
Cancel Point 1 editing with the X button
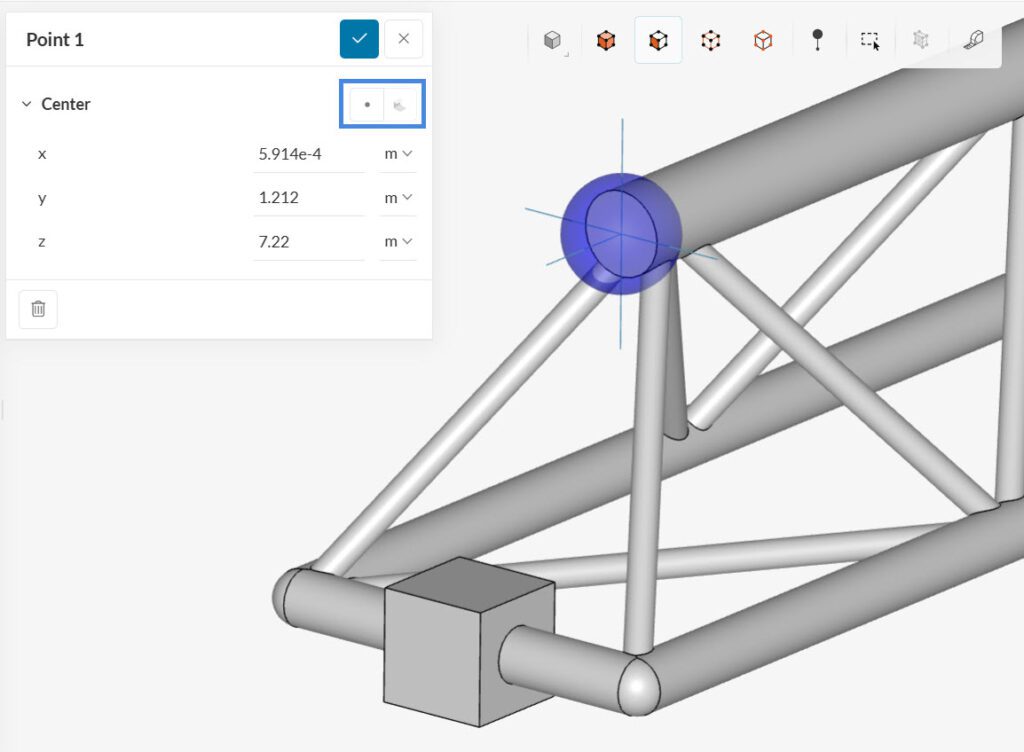[404, 39]
